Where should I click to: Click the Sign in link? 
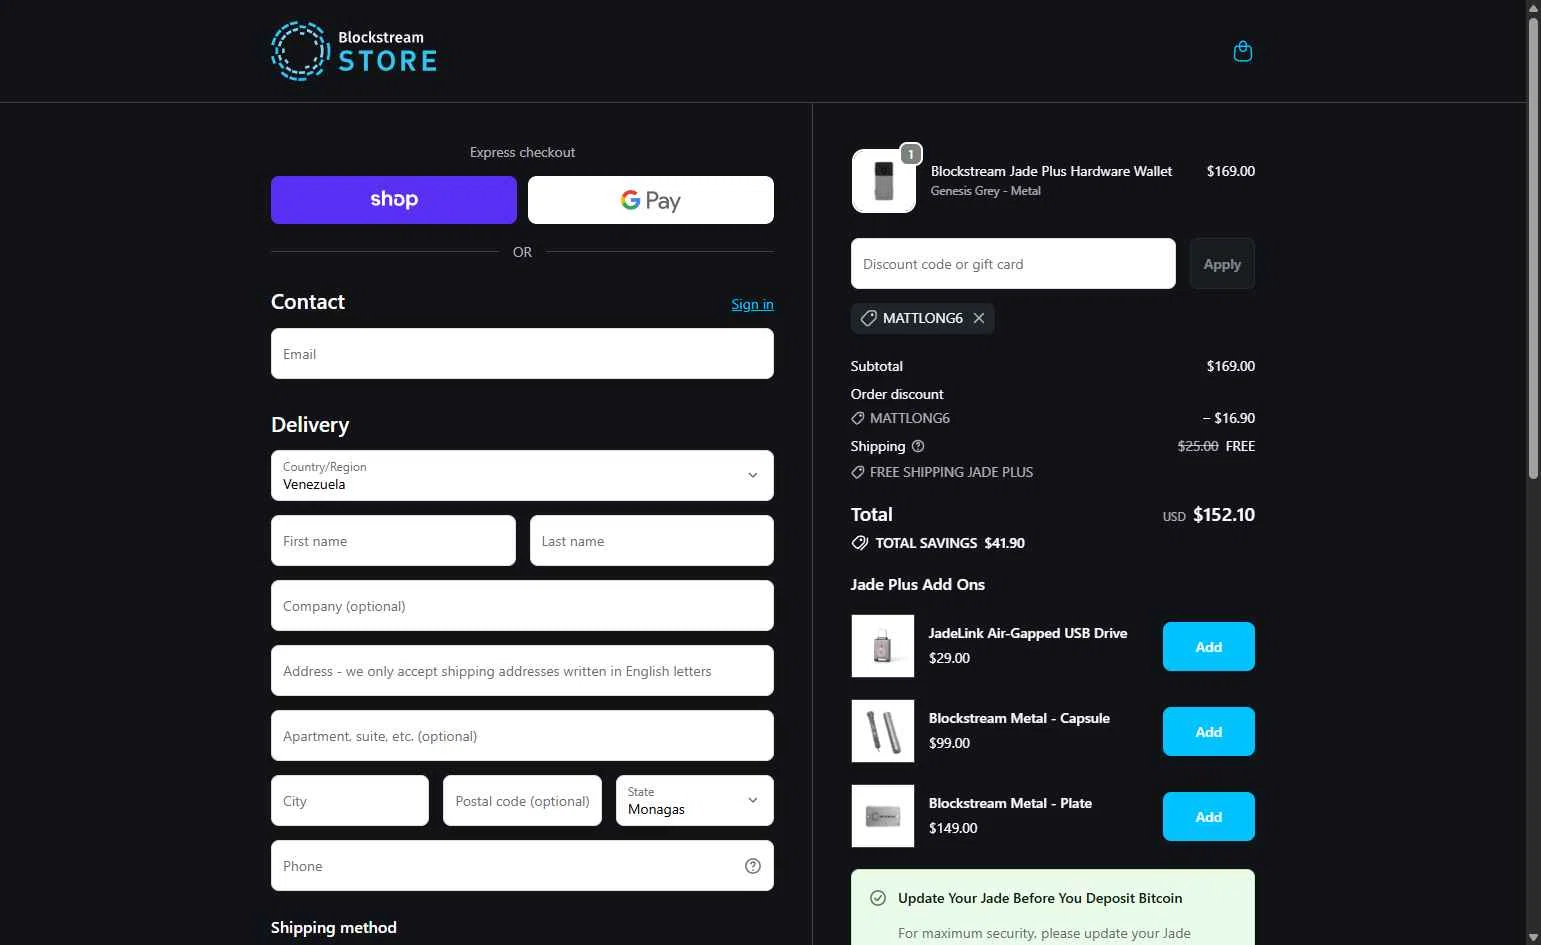tap(752, 304)
